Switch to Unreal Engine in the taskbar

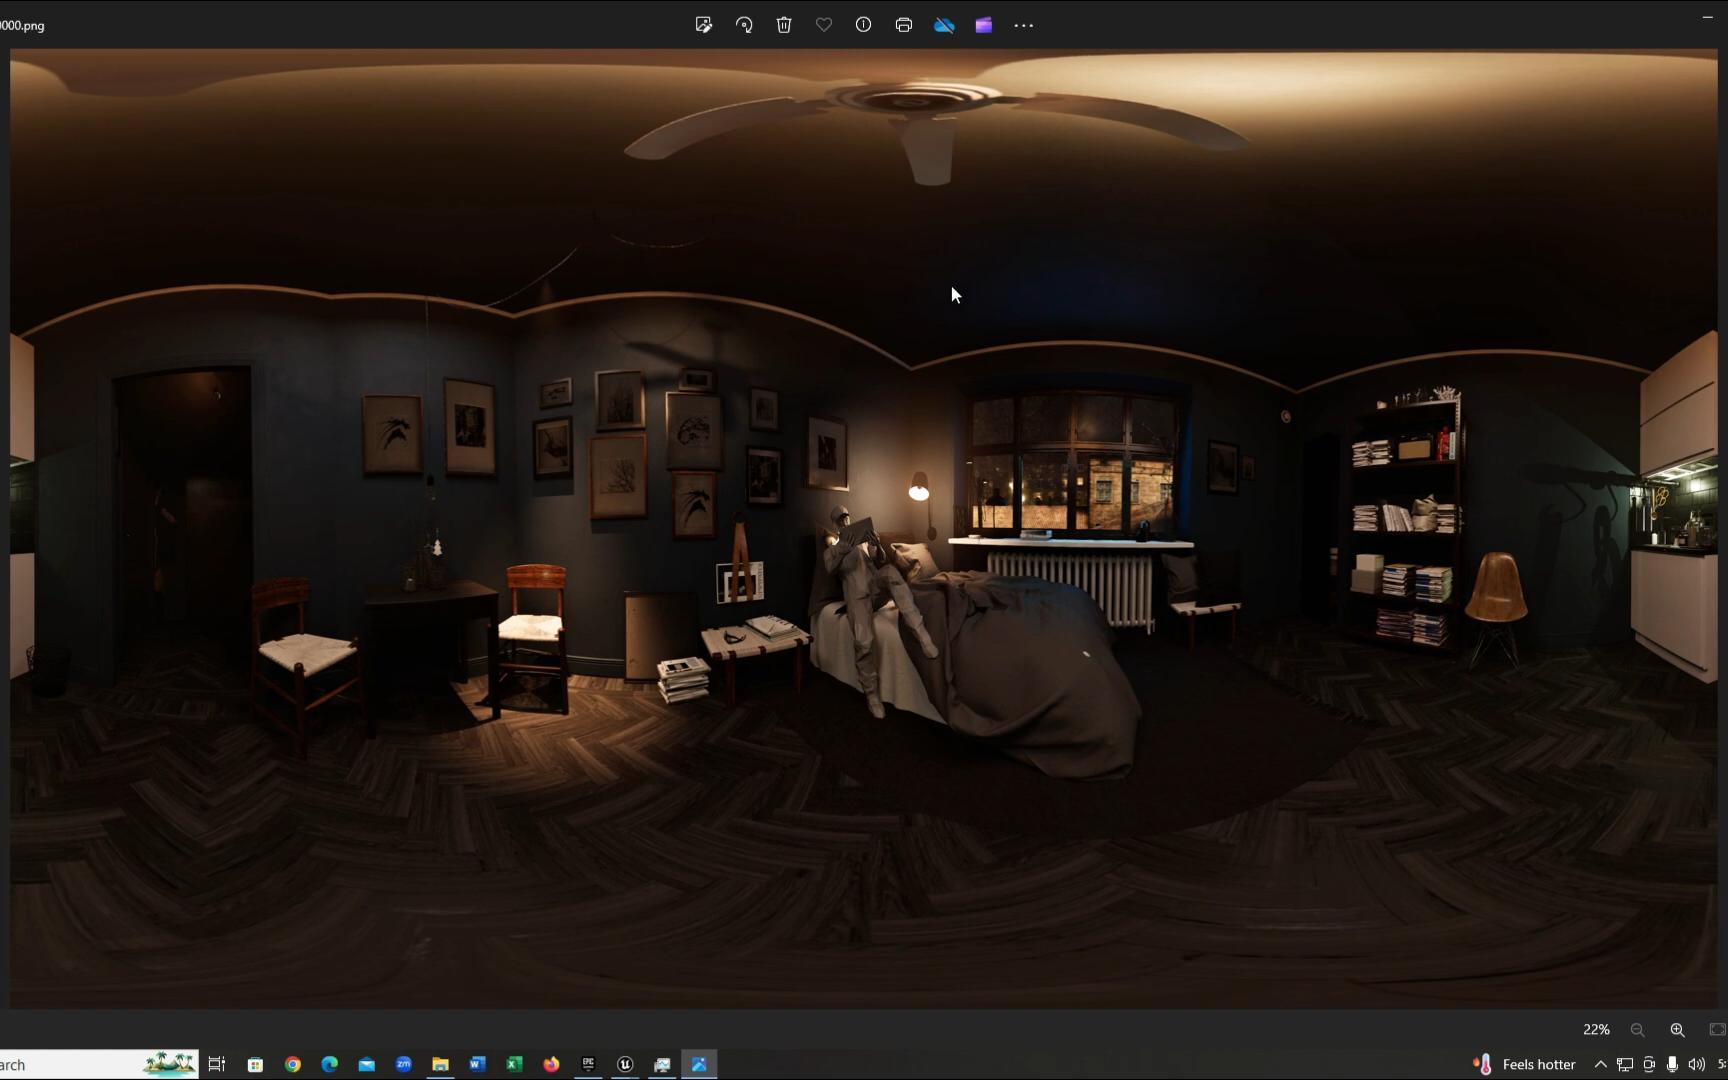pyautogui.click(x=625, y=1064)
